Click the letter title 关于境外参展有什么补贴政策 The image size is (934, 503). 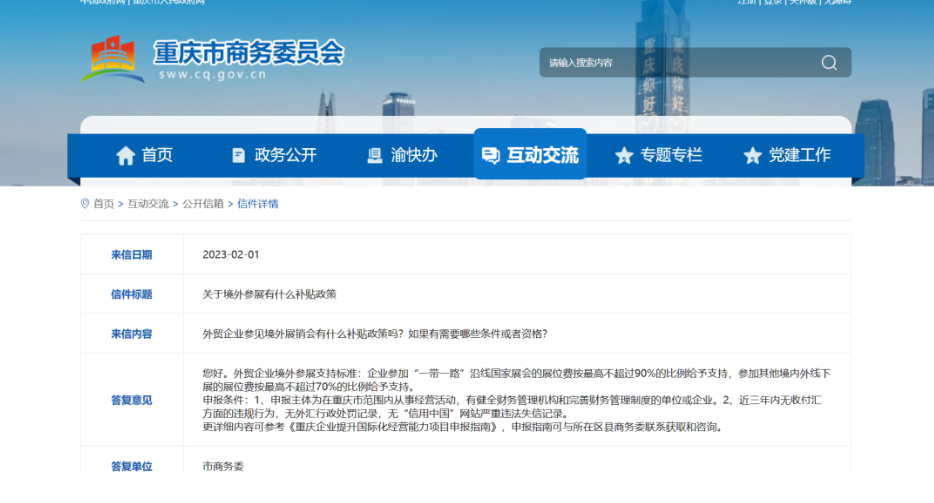pyautogui.click(x=269, y=294)
